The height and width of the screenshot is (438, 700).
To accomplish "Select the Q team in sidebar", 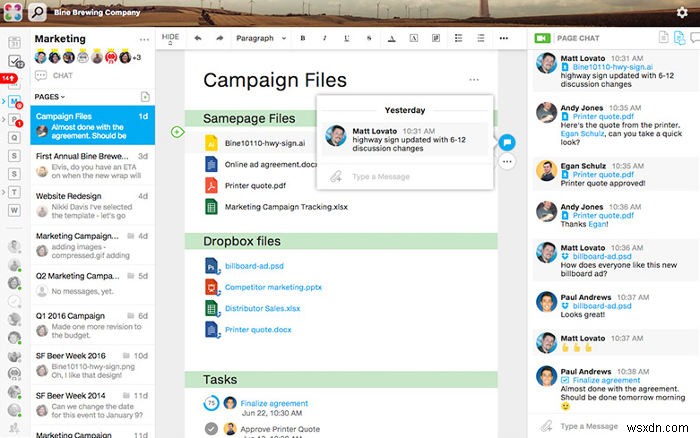I will pyautogui.click(x=14, y=138).
